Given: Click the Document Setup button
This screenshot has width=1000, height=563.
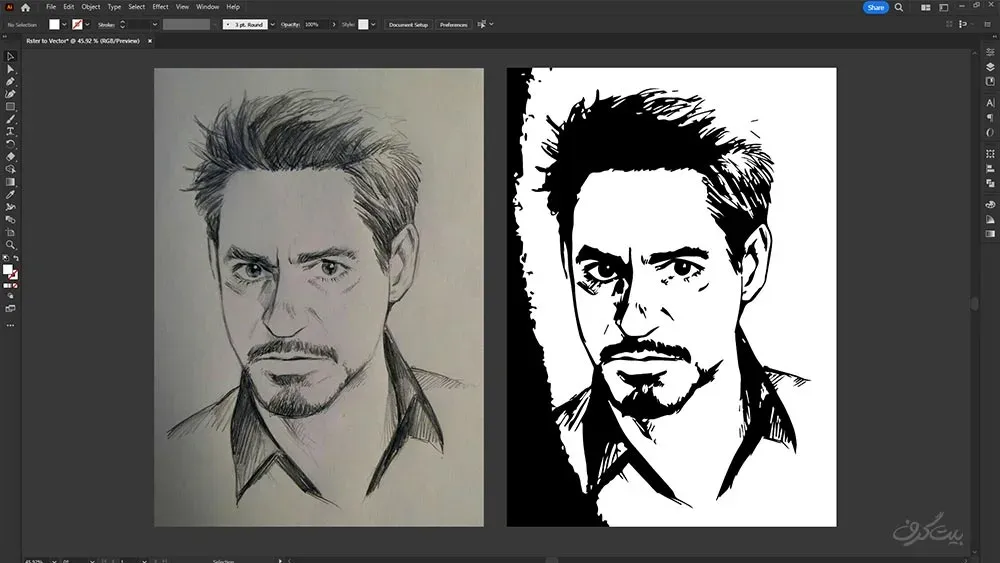Looking at the screenshot, I should pyautogui.click(x=408, y=25).
